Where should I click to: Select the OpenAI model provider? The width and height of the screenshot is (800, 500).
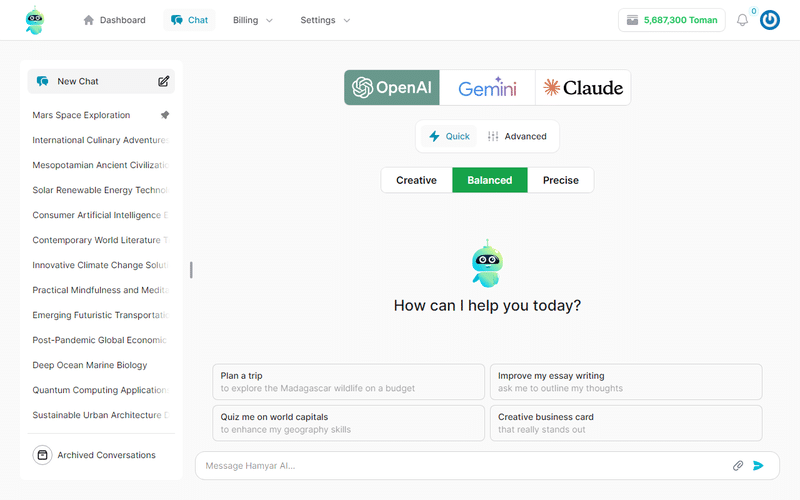click(392, 88)
